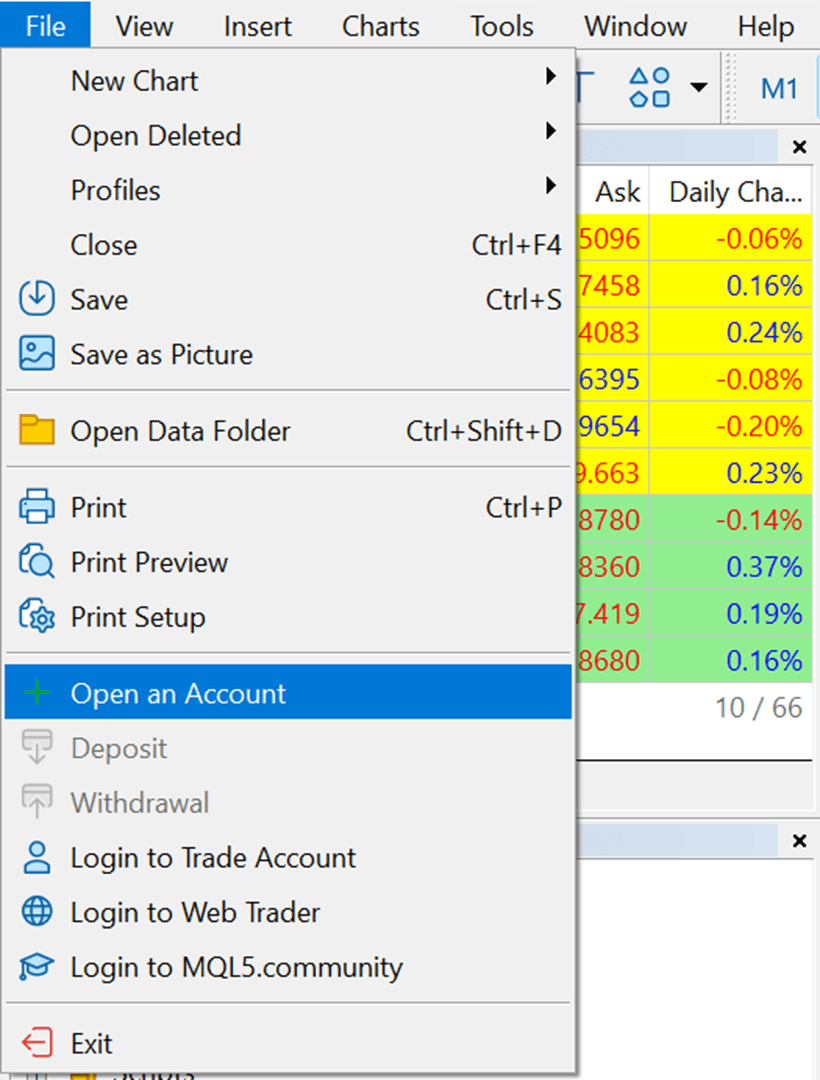Click the Daily Change column header
820x1080 pixels.
coord(734,192)
